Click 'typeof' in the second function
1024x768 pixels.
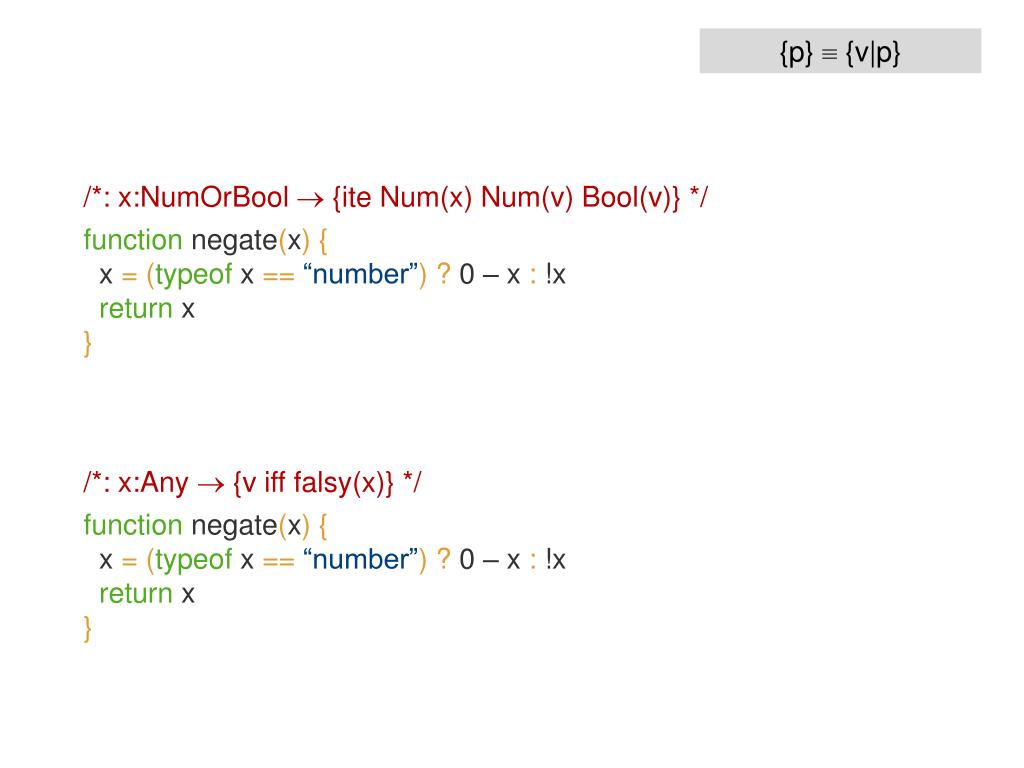193,560
